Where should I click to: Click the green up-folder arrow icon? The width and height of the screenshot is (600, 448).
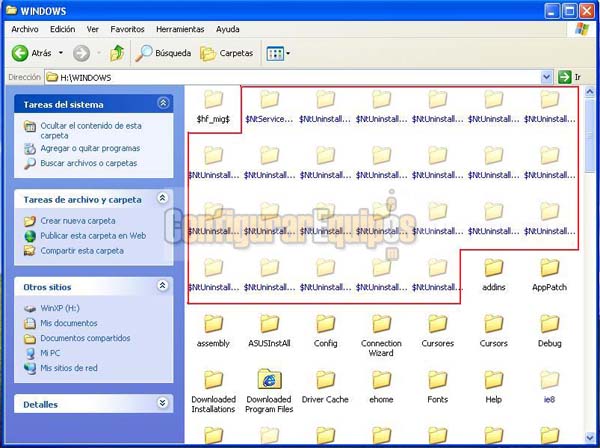coord(117,53)
